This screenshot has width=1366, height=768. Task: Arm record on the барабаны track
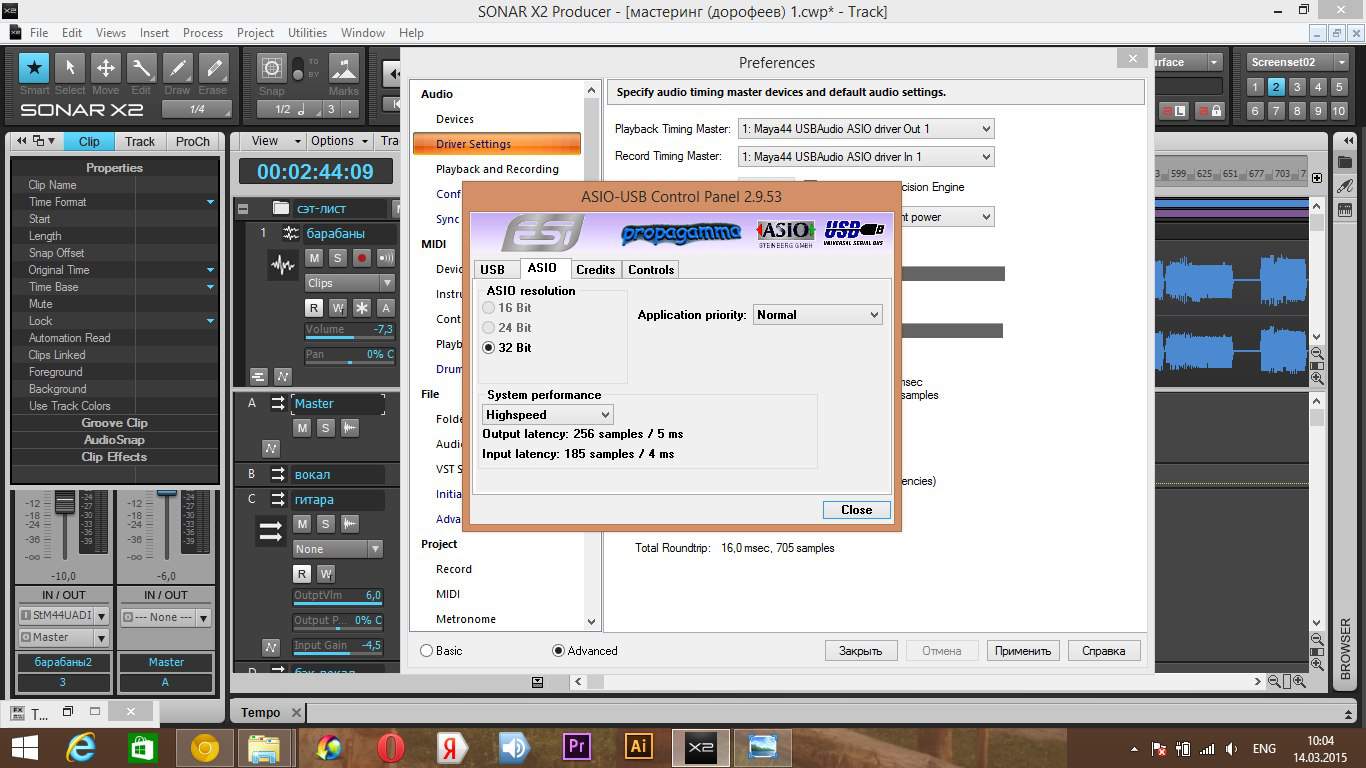pyautogui.click(x=361, y=258)
